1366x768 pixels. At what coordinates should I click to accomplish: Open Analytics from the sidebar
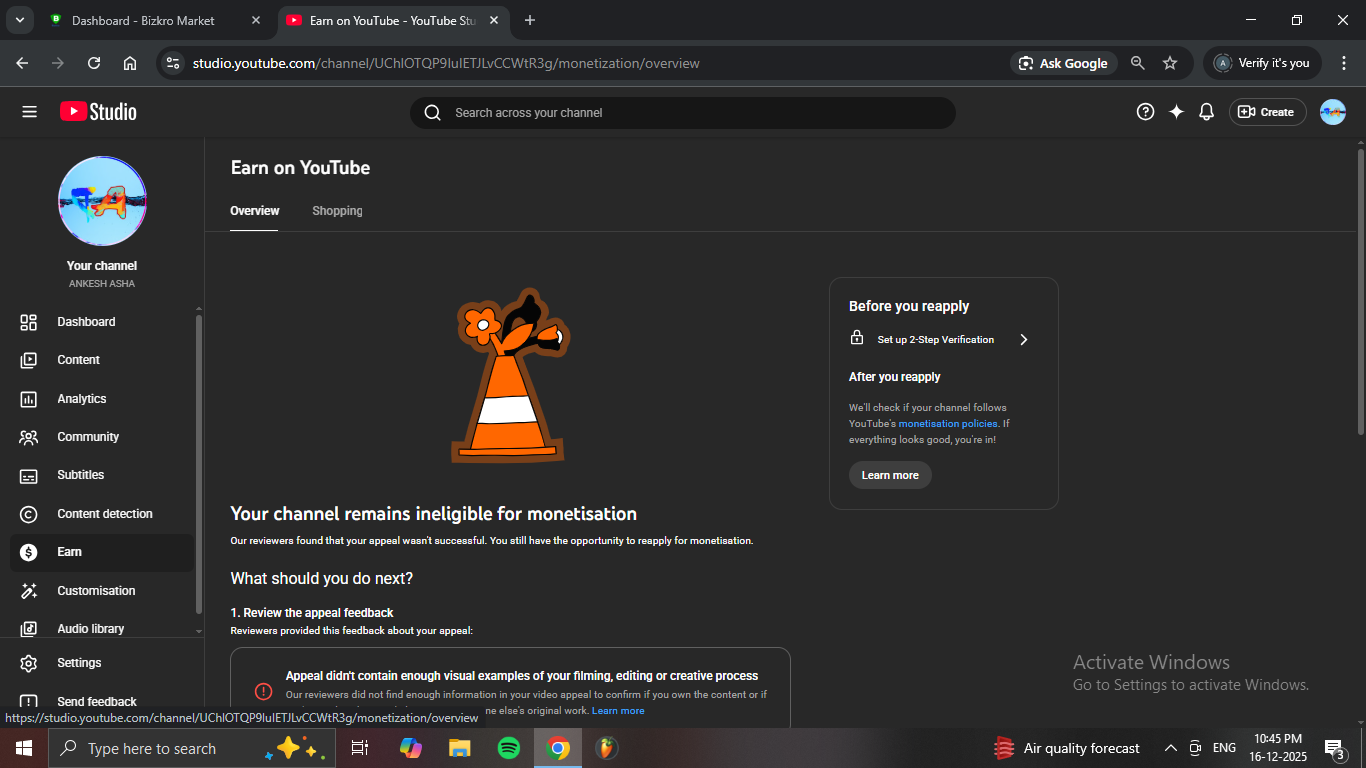click(82, 399)
